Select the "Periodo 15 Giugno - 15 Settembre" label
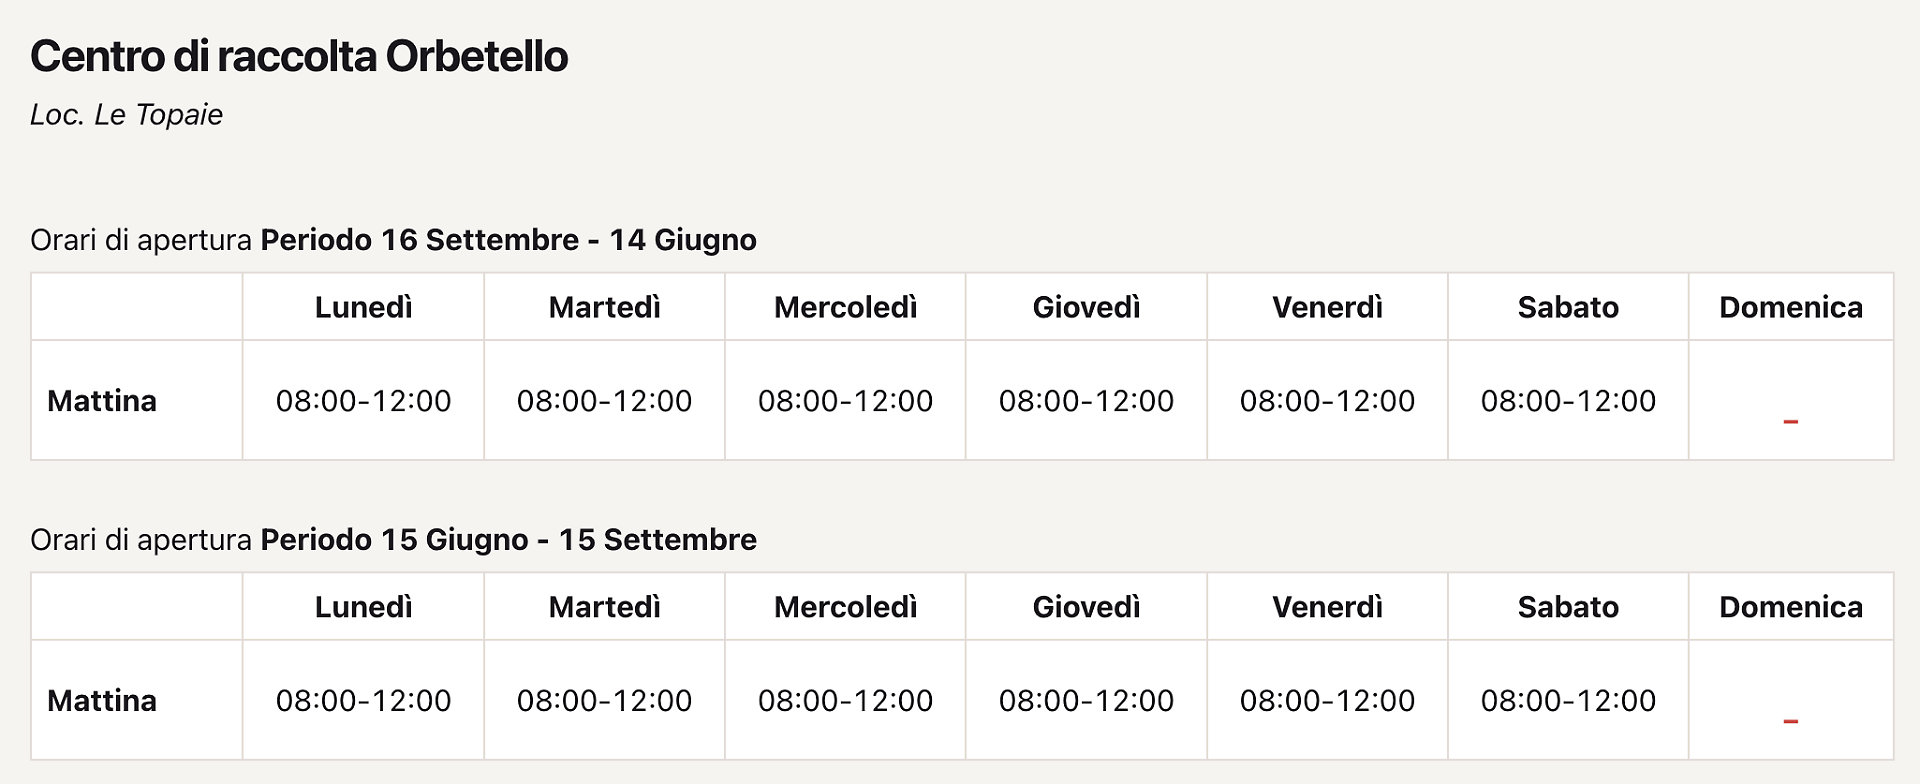The width and height of the screenshot is (1920, 784). coord(508,540)
